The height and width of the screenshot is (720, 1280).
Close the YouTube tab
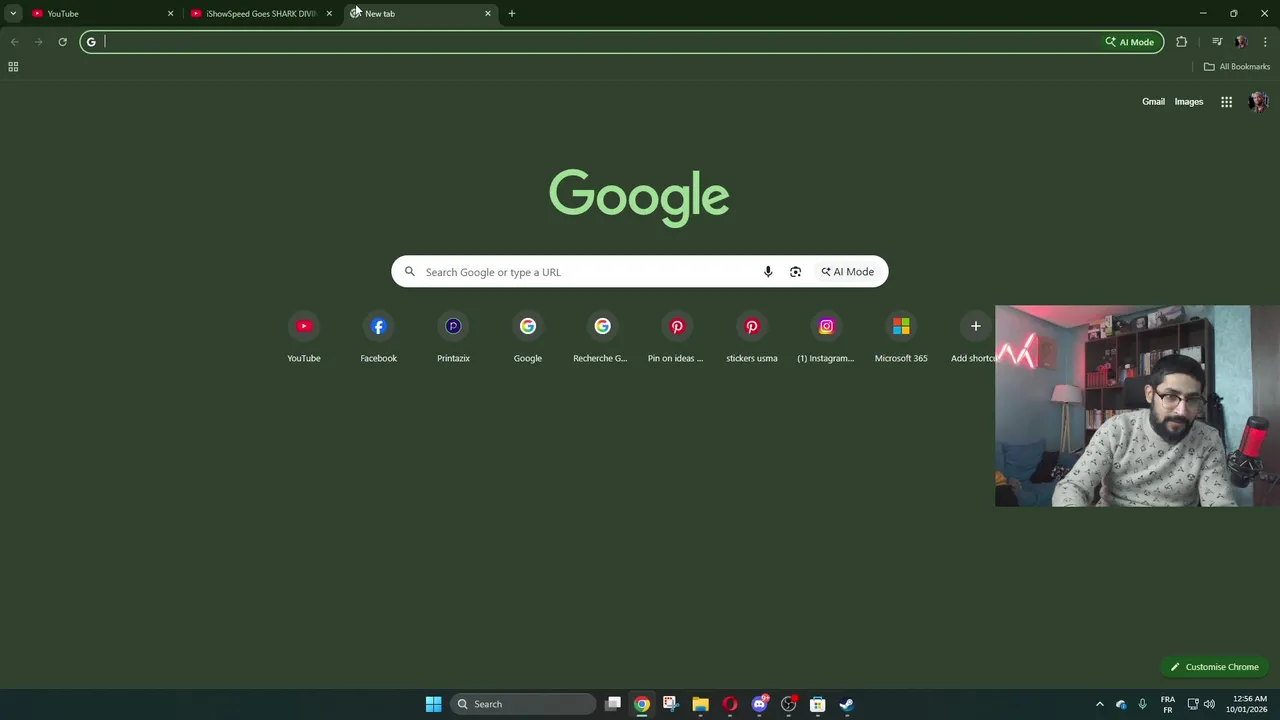coord(170,13)
